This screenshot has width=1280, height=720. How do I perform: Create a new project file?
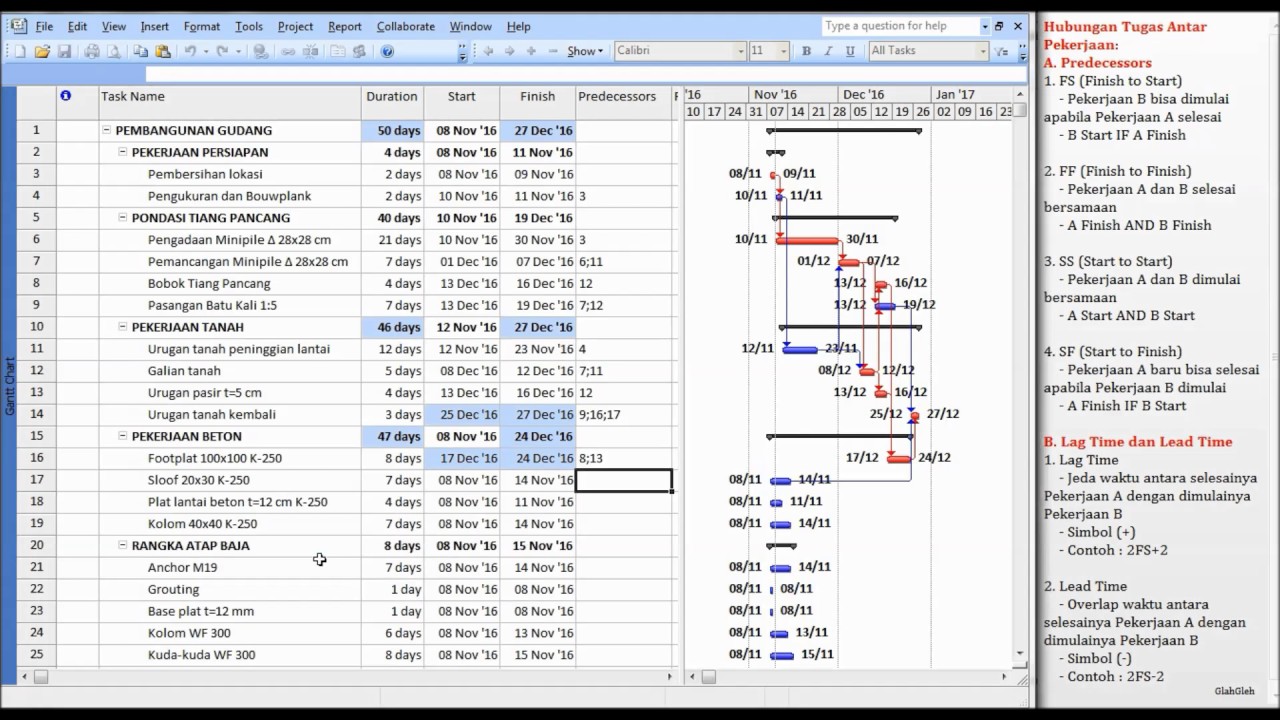[20, 51]
